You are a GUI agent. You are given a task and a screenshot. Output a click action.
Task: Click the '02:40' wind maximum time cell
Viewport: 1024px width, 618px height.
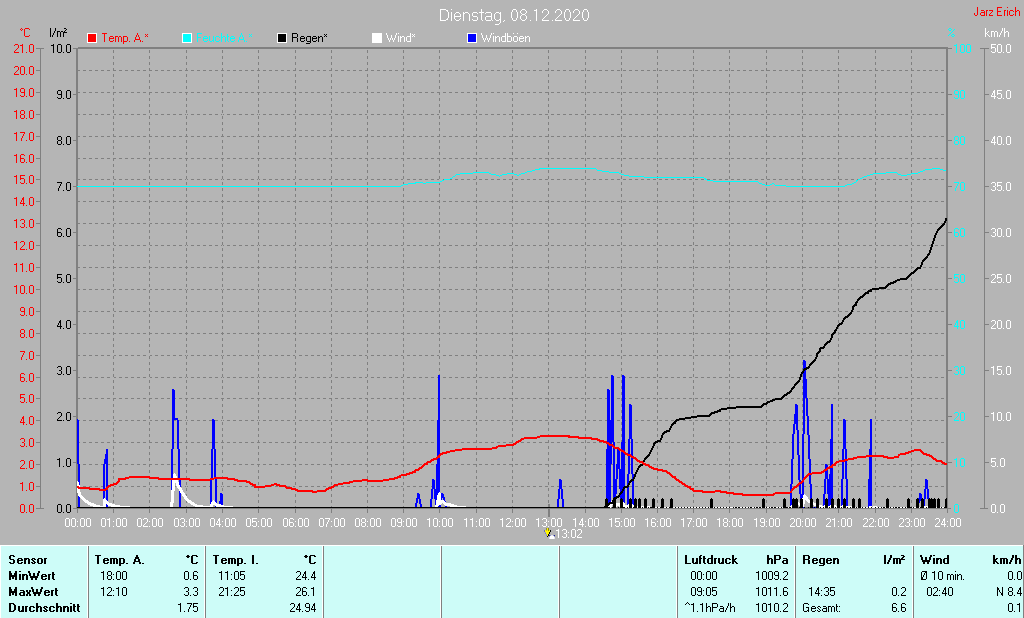pyautogui.click(x=940, y=592)
